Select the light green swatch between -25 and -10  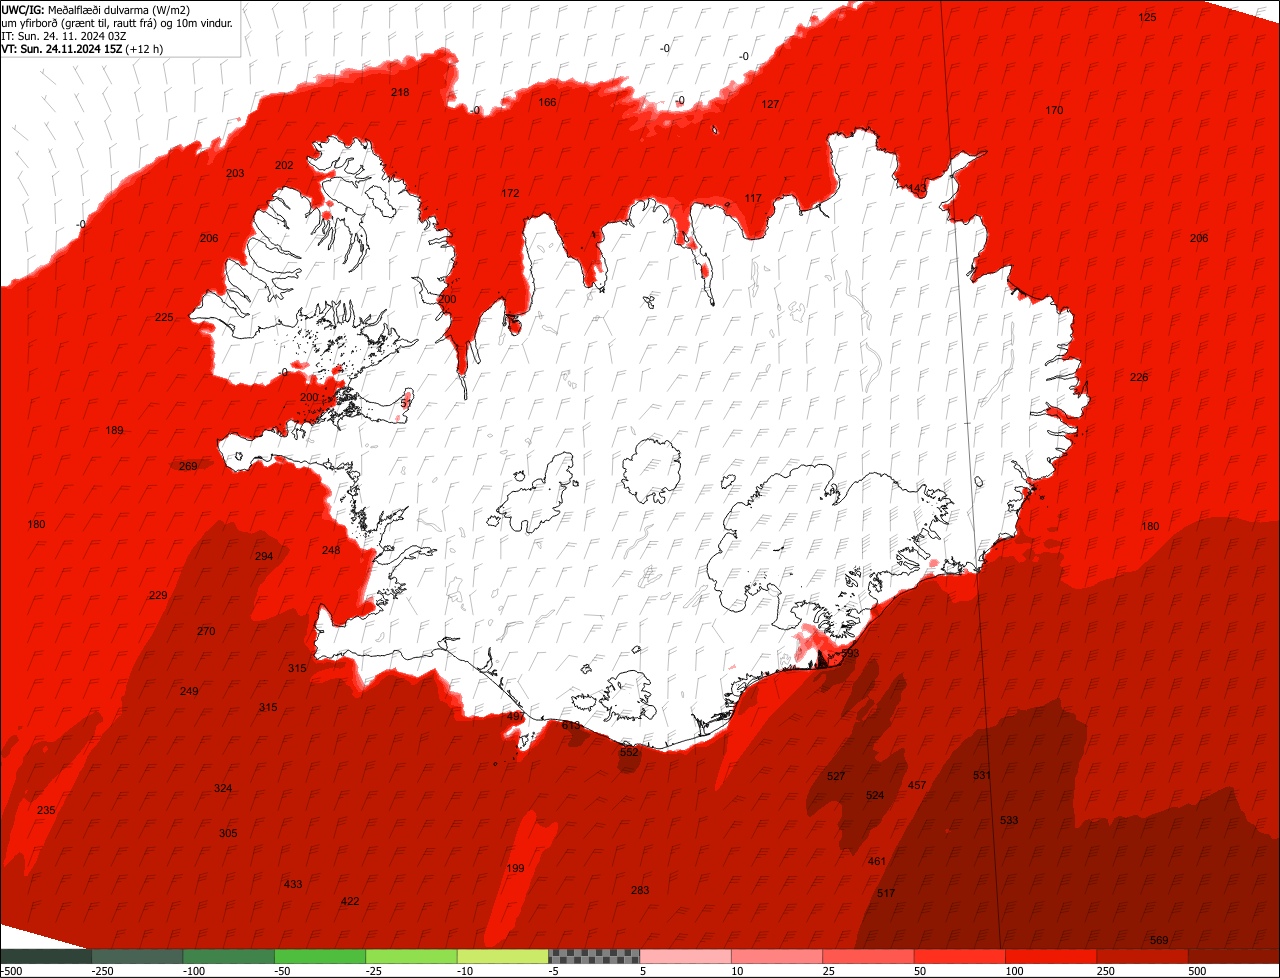pyautogui.click(x=411, y=956)
